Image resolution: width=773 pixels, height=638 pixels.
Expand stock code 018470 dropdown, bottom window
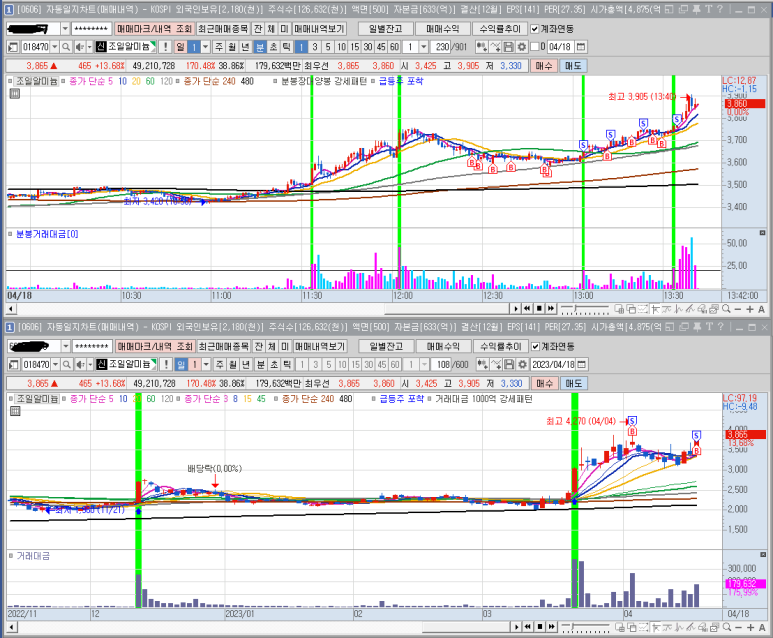point(55,364)
